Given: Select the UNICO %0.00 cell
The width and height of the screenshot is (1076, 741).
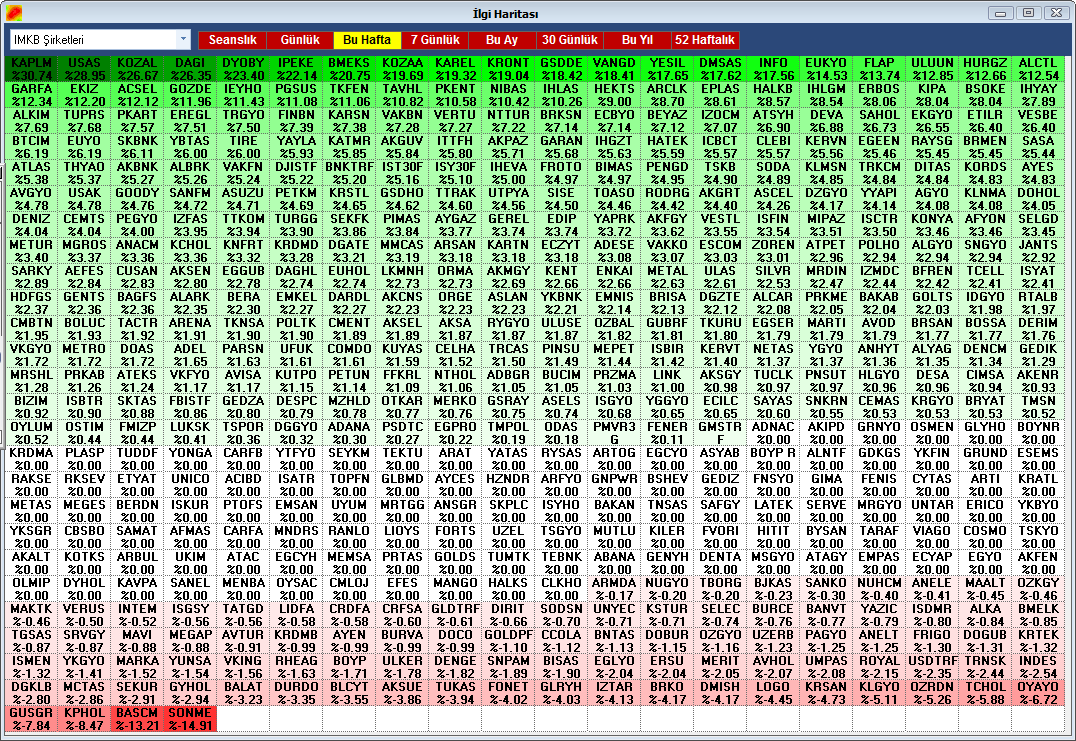Looking at the screenshot, I should [190, 486].
